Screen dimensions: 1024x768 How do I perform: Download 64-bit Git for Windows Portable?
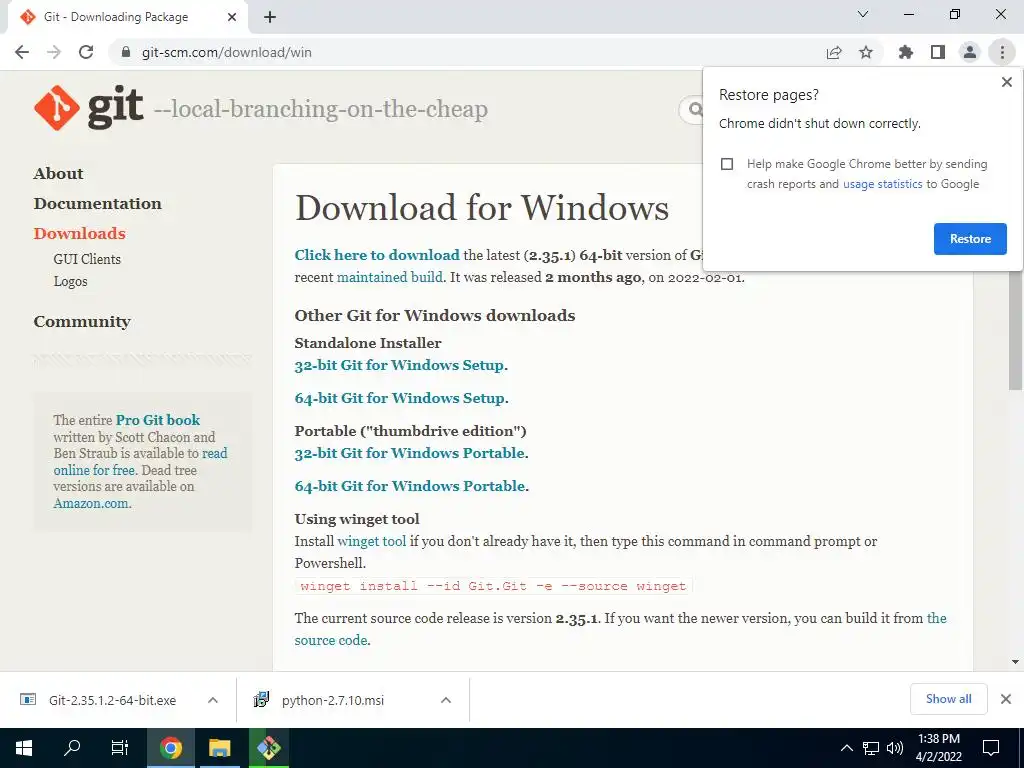coord(409,487)
